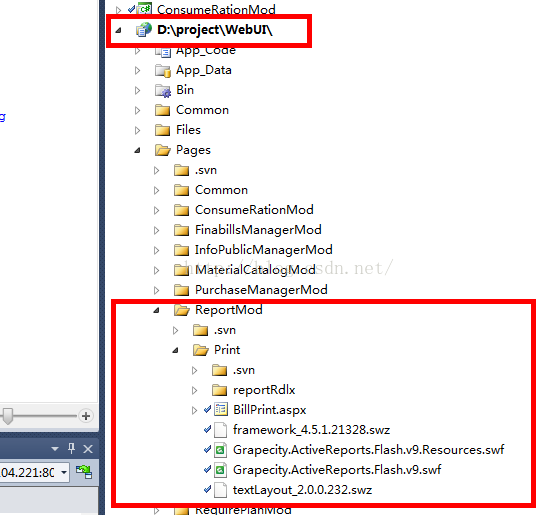Click the ReportMod open folder icon

[x=182, y=310]
